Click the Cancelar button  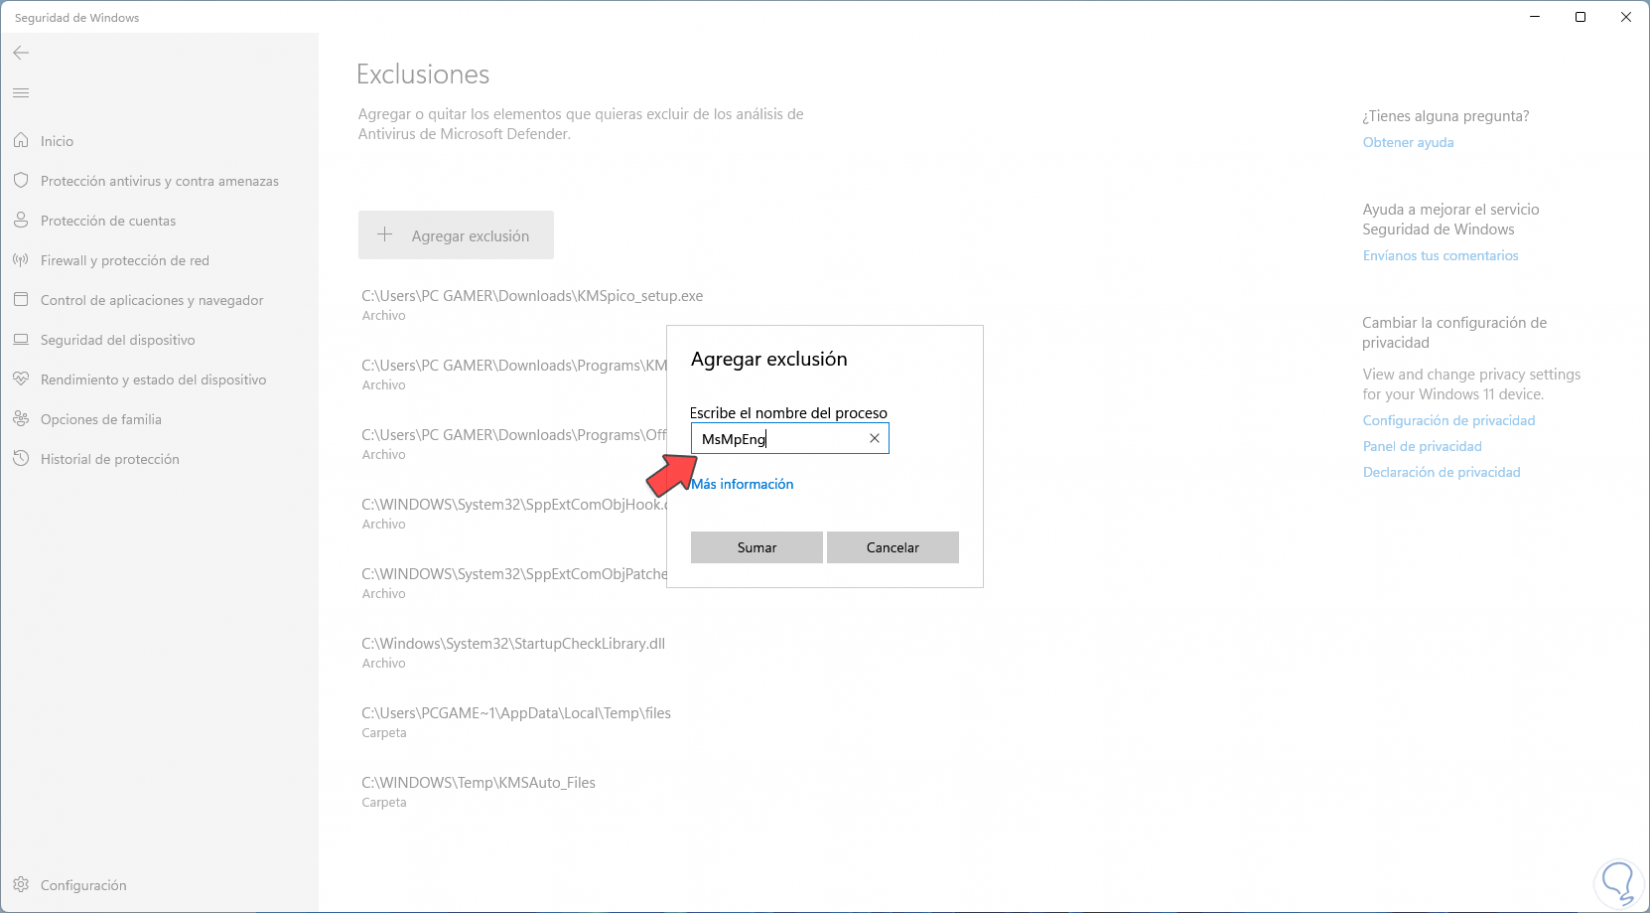click(893, 547)
